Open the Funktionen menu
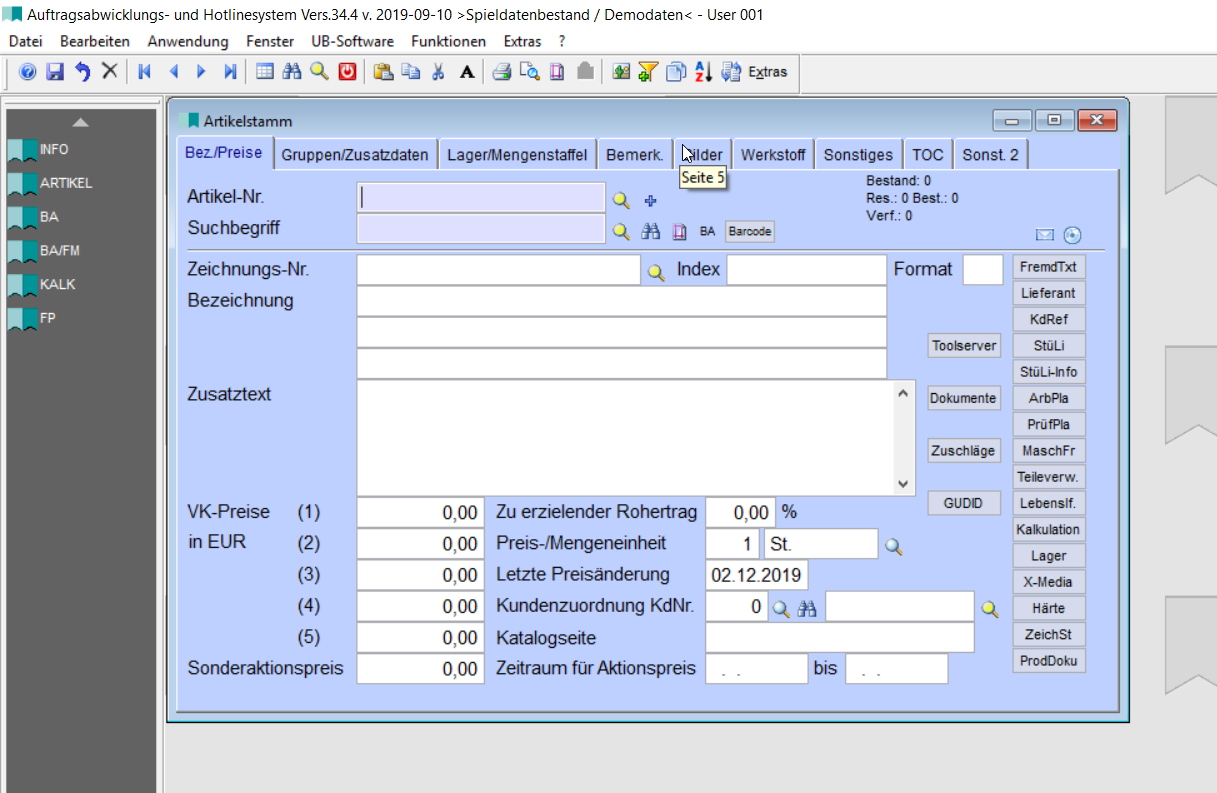Screen dimensions: 1217x793 pos(448,41)
